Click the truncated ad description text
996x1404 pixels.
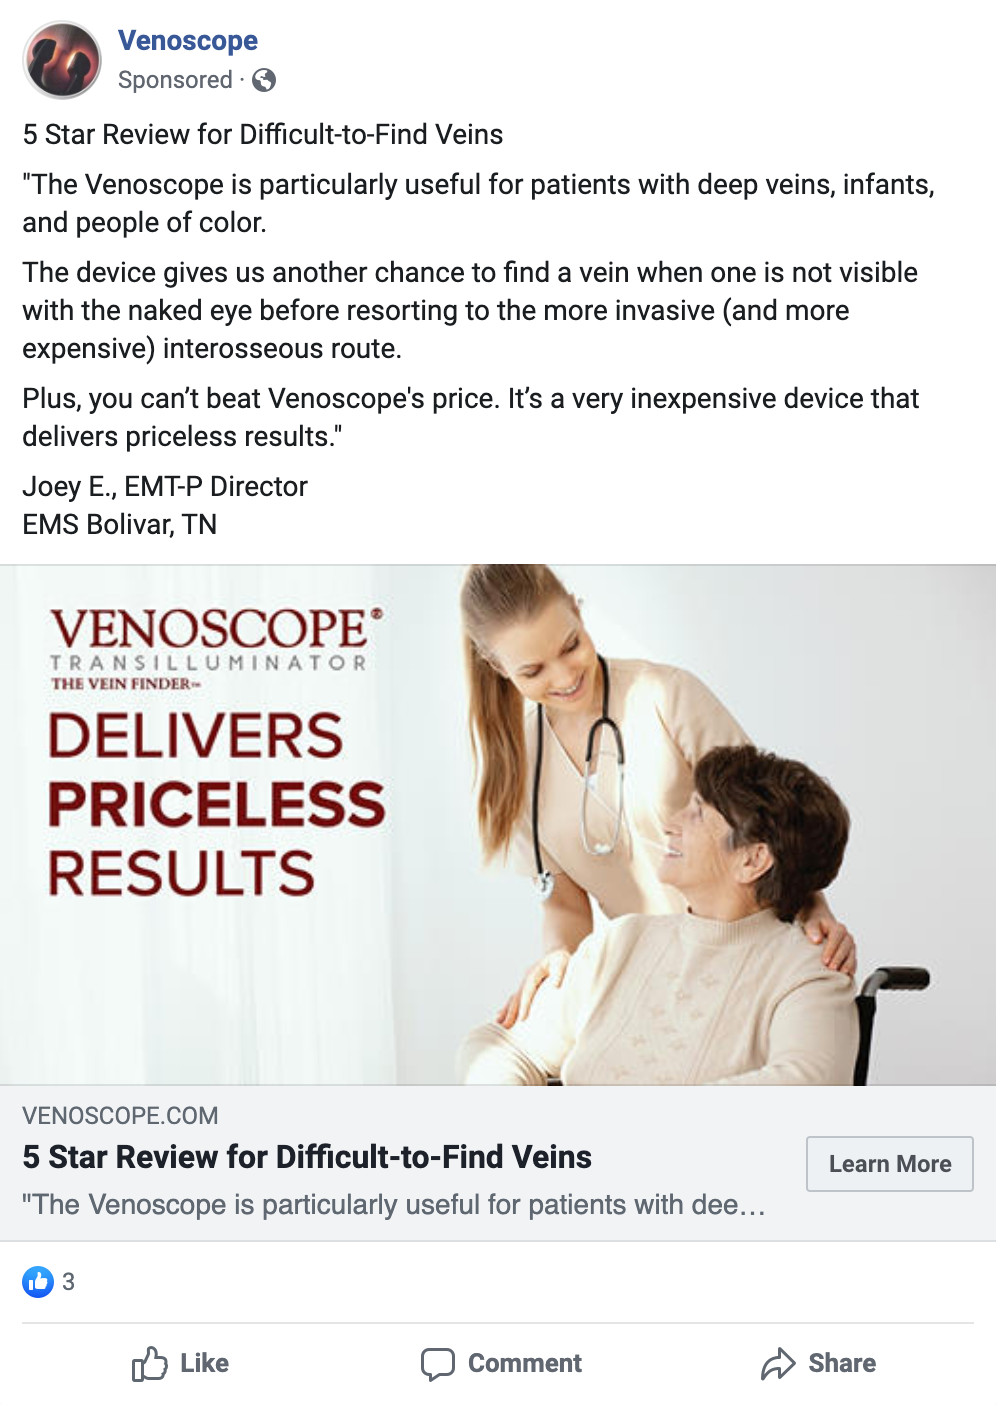[394, 1204]
